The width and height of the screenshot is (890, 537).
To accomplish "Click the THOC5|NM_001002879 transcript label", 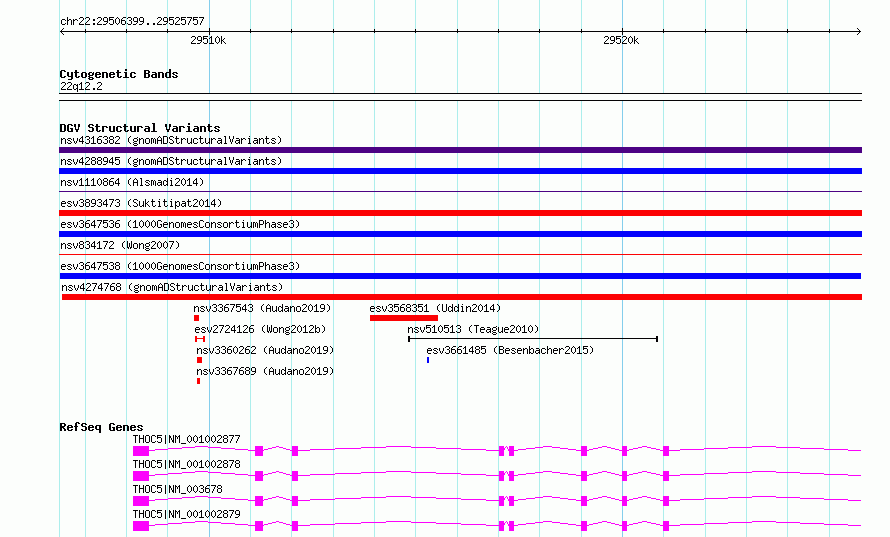I will tap(187, 514).
